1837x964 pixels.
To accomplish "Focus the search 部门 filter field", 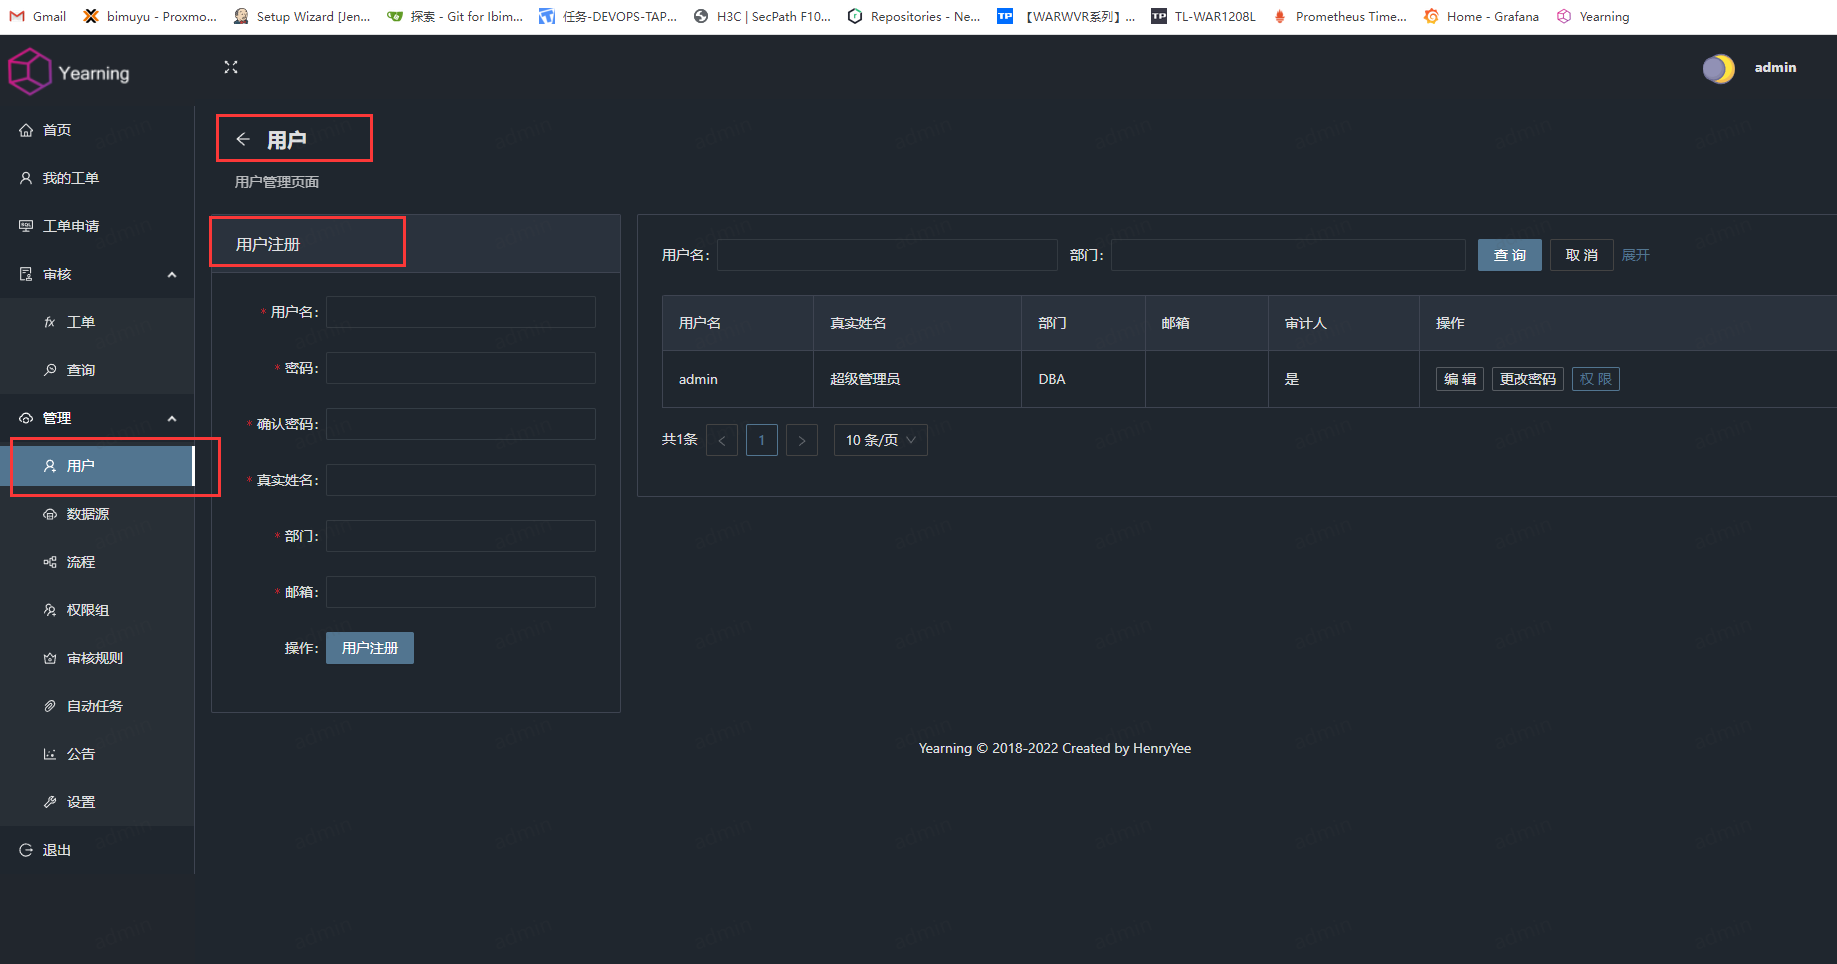I will 1288,255.
